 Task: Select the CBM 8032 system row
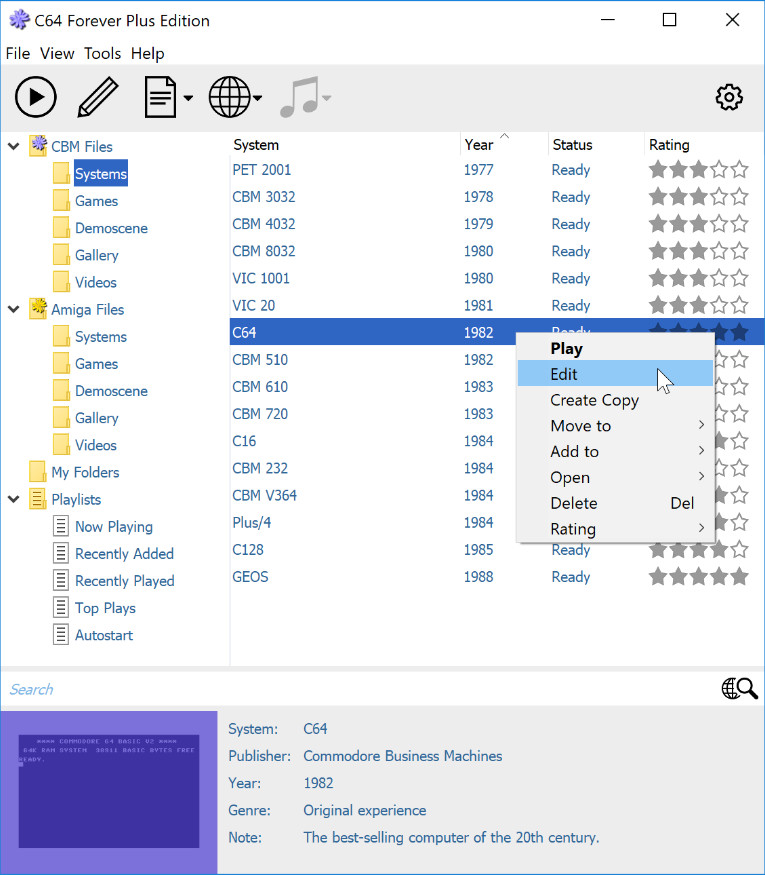[497, 251]
